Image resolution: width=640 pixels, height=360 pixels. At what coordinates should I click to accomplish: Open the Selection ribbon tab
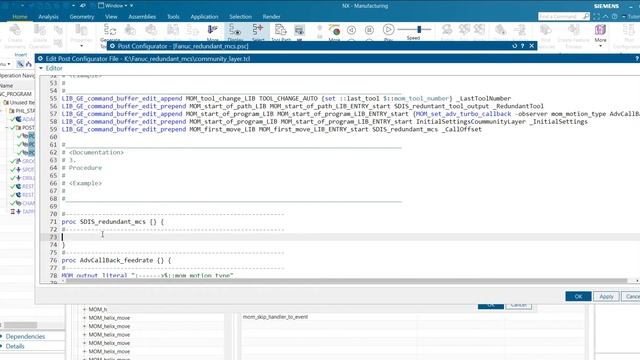tap(240, 17)
